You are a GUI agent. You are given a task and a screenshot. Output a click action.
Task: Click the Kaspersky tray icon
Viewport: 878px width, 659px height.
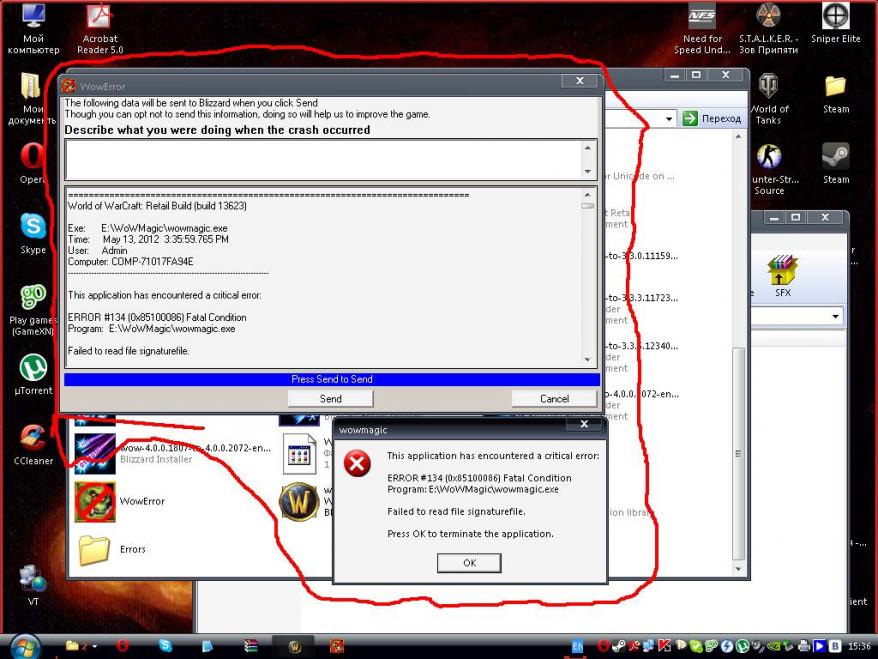coord(664,646)
